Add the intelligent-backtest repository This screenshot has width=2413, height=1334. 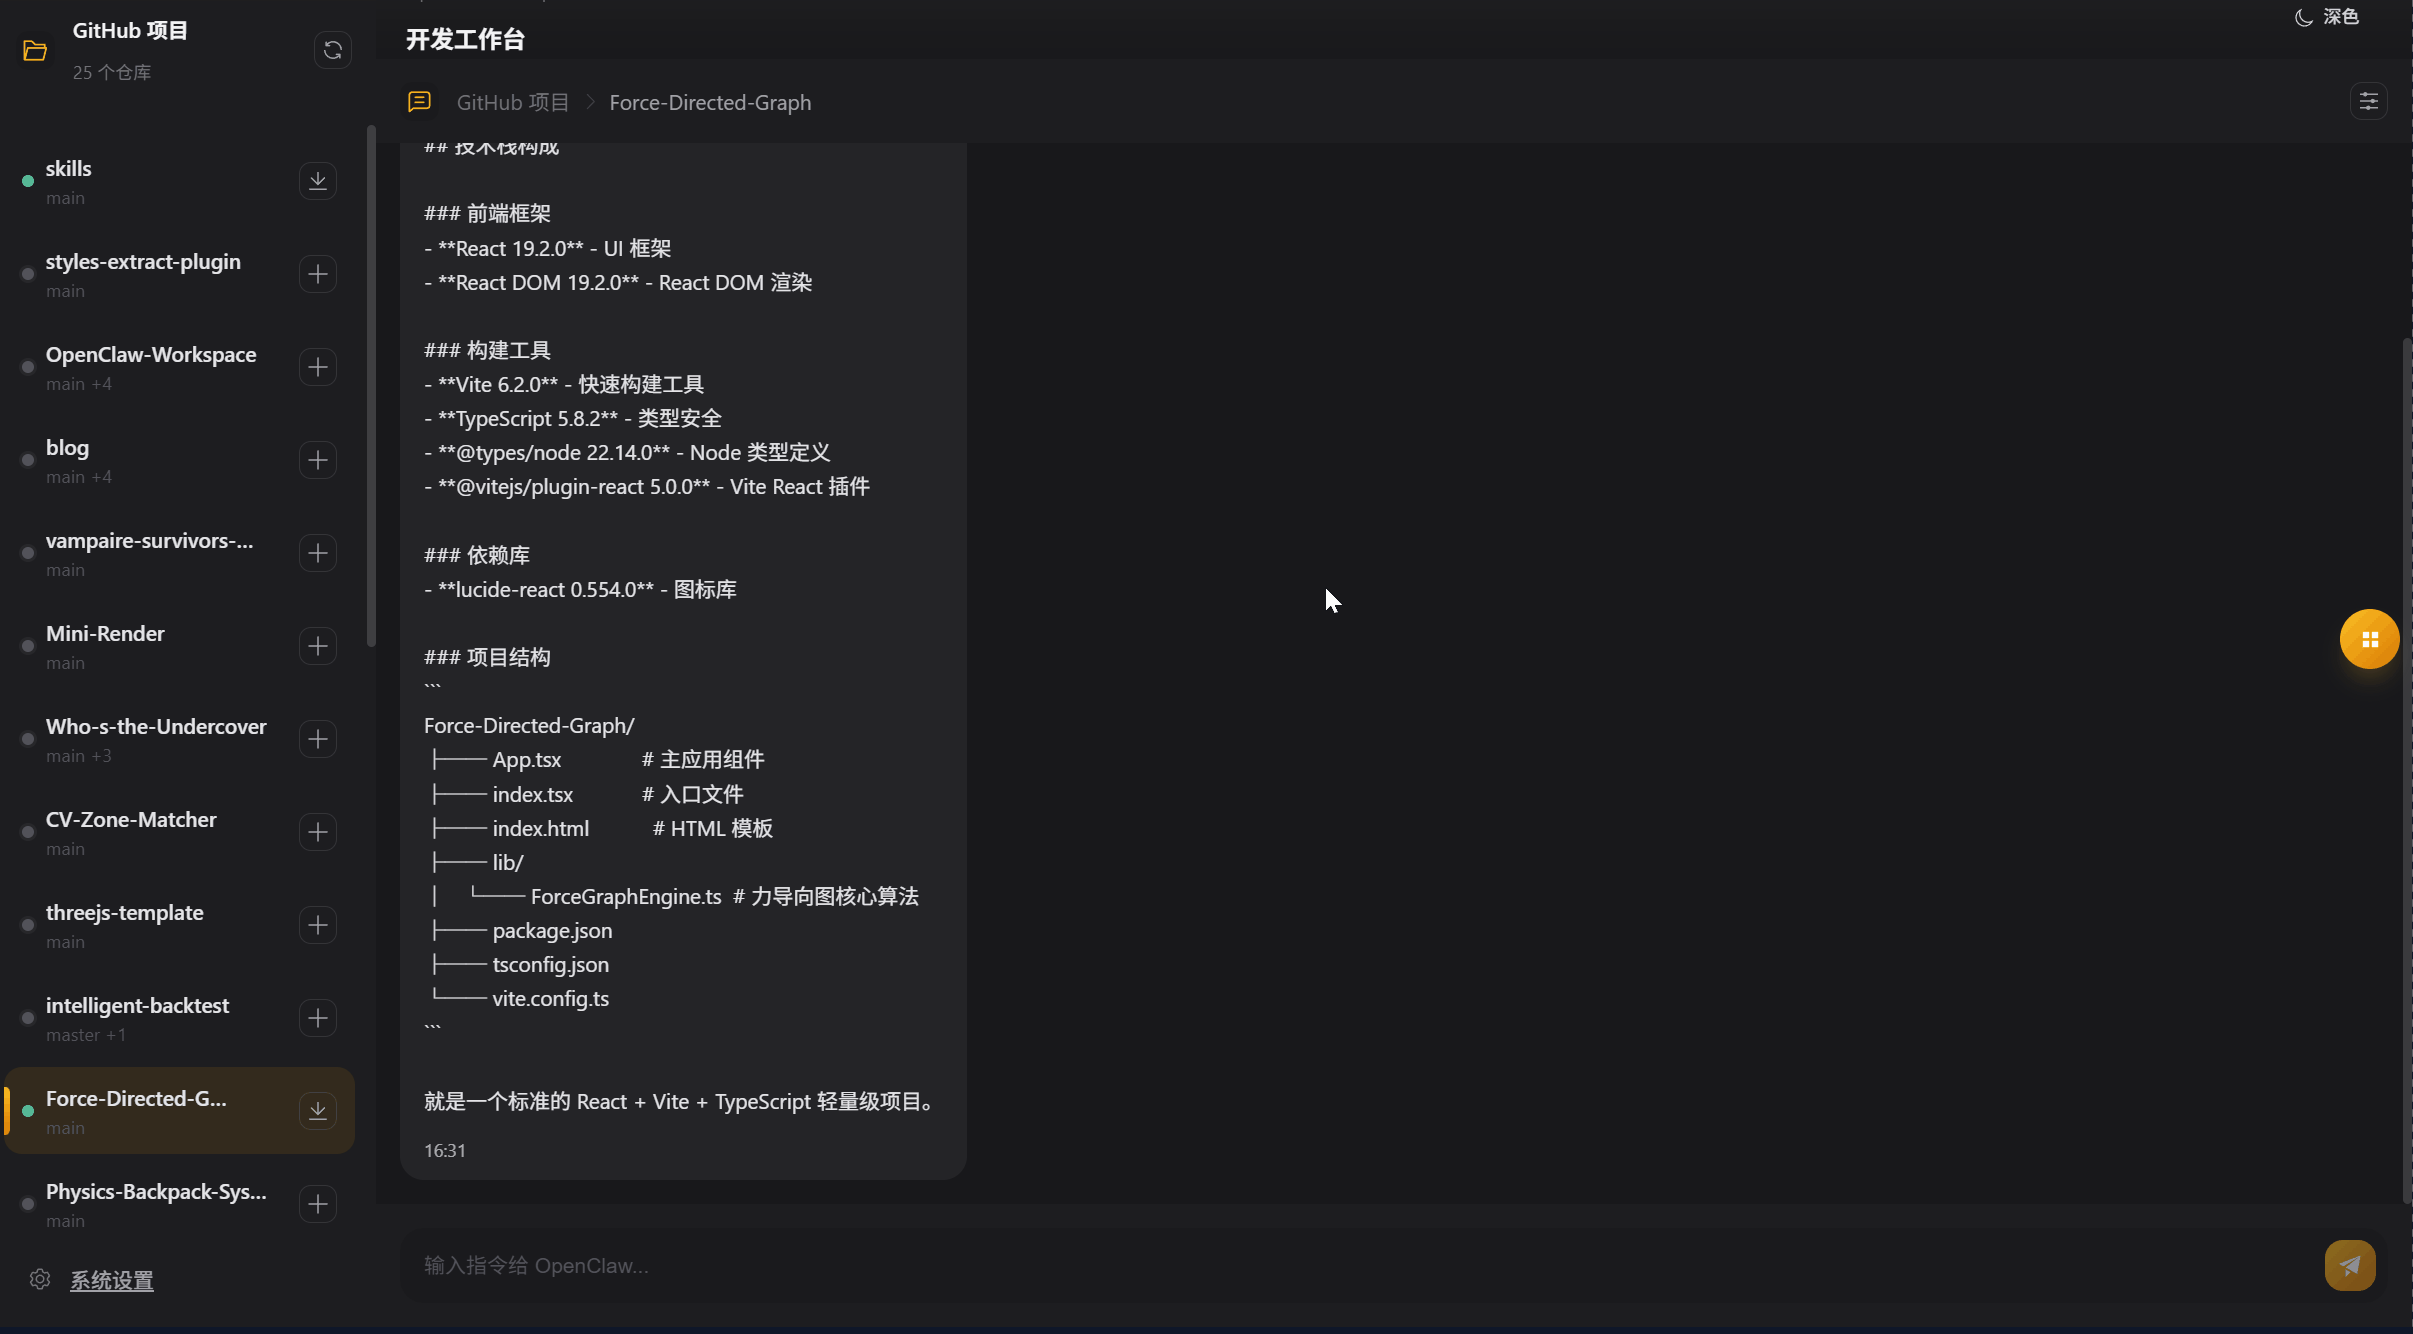[x=318, y=1018]
